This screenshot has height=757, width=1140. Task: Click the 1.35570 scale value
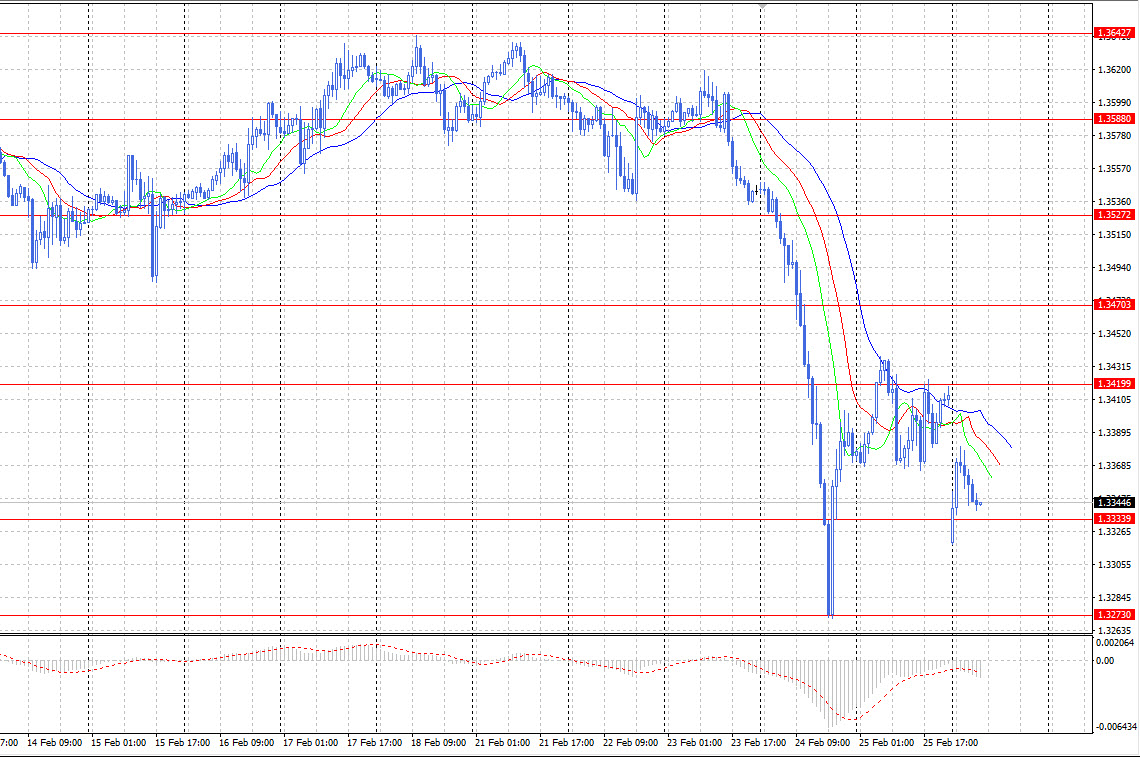pos(1114,169)
